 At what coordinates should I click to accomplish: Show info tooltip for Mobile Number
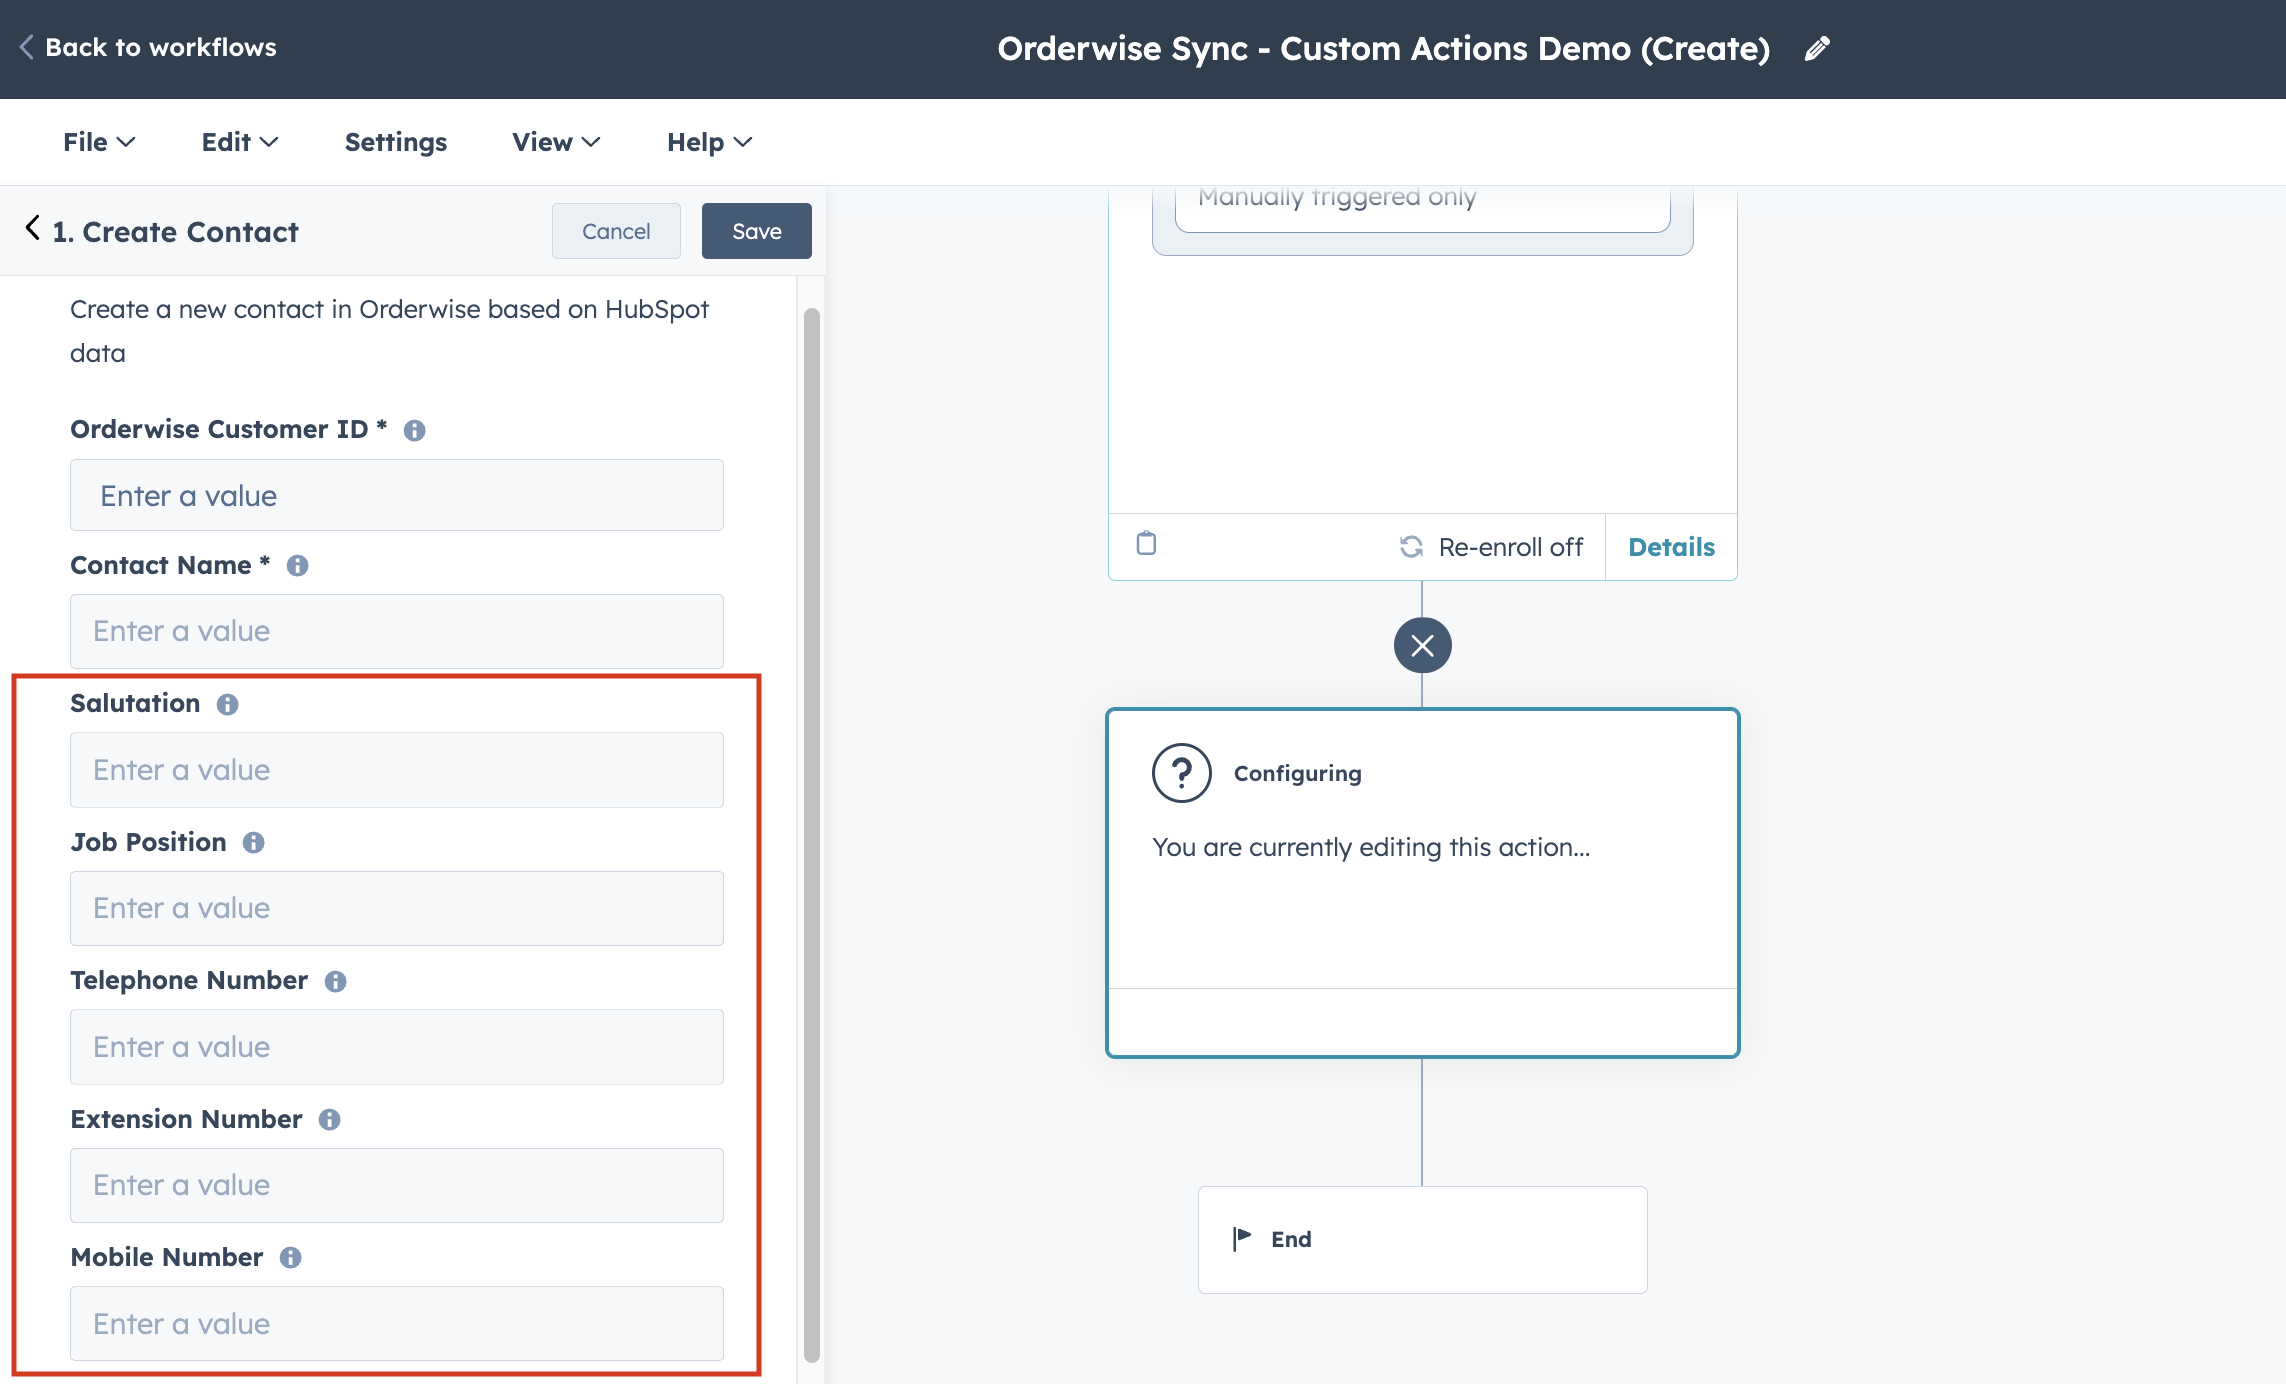coord(290,1258)
